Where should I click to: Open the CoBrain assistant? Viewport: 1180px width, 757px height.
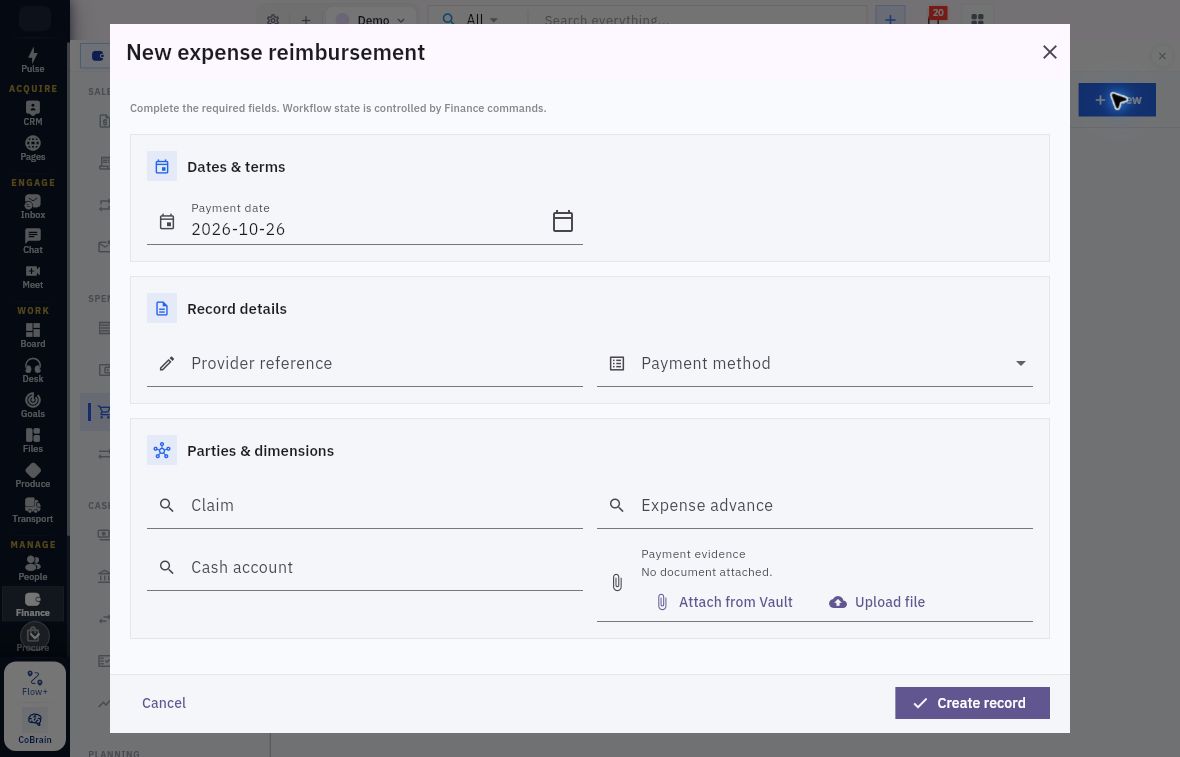[35, 728]
